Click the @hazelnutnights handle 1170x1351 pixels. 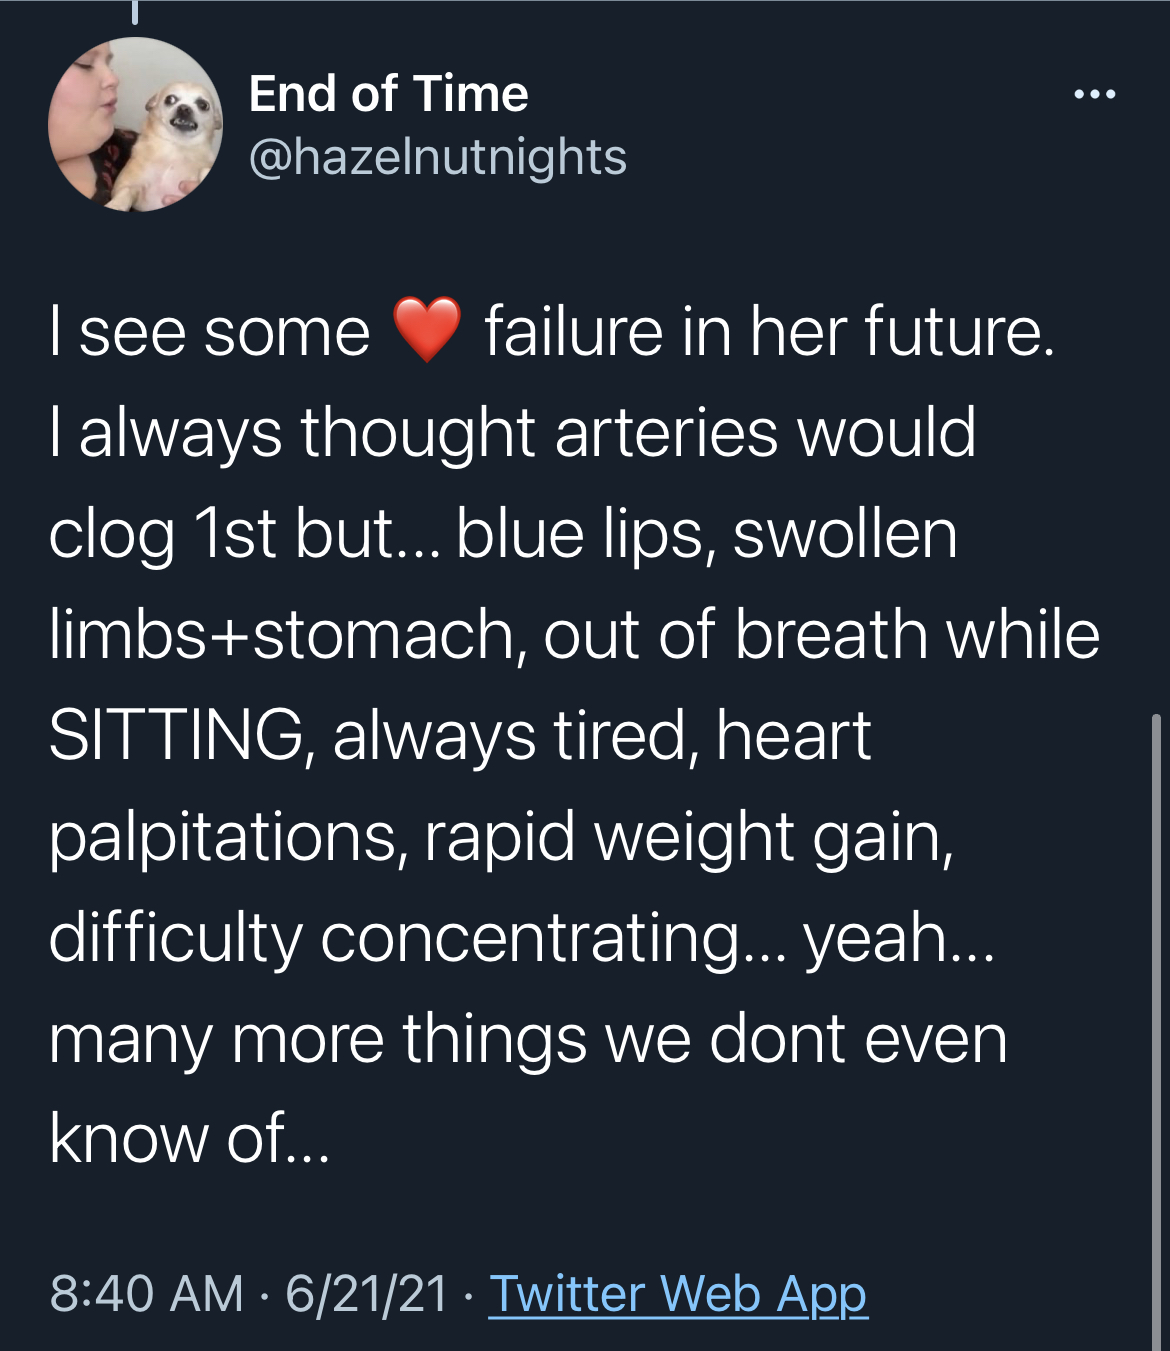click(x=437, y=157)
